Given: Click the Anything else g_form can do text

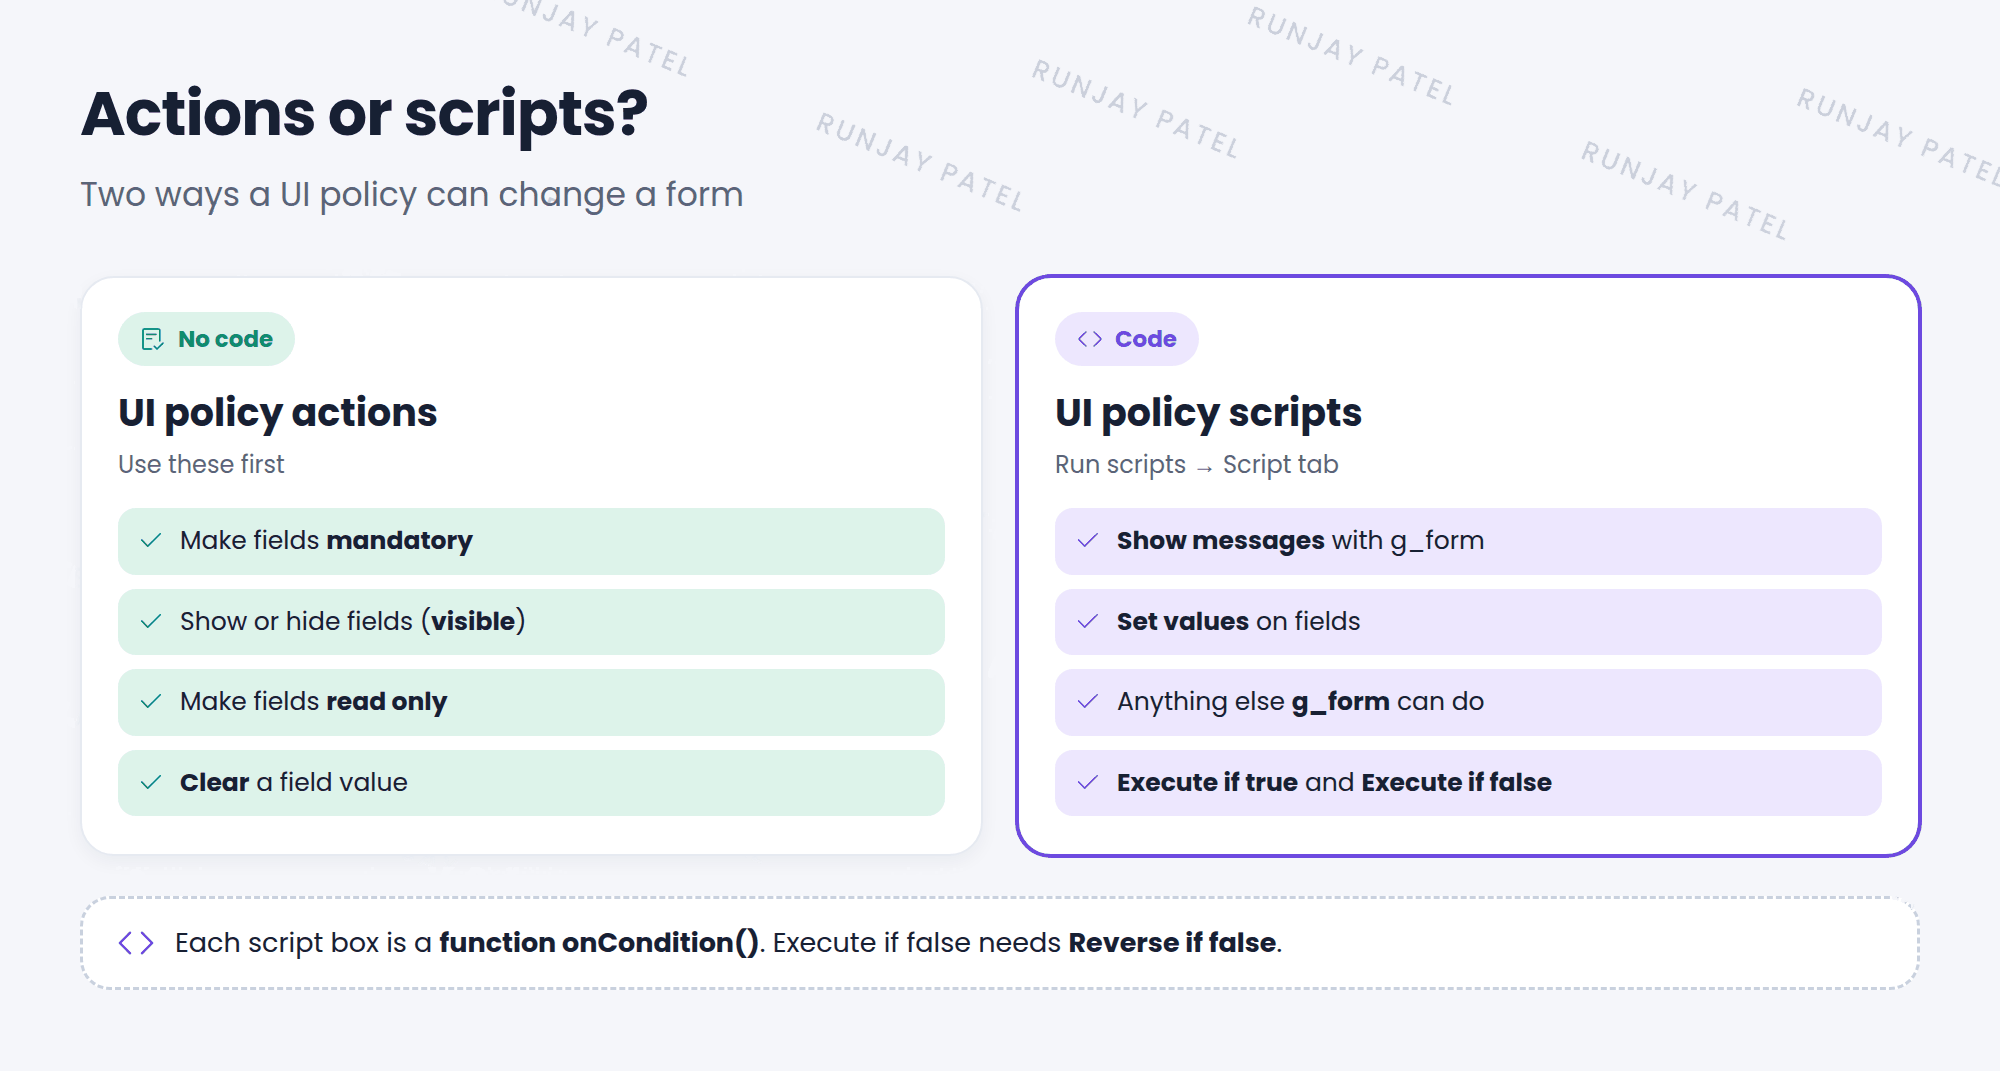Looking at the screenshot, I should 1300,702.
